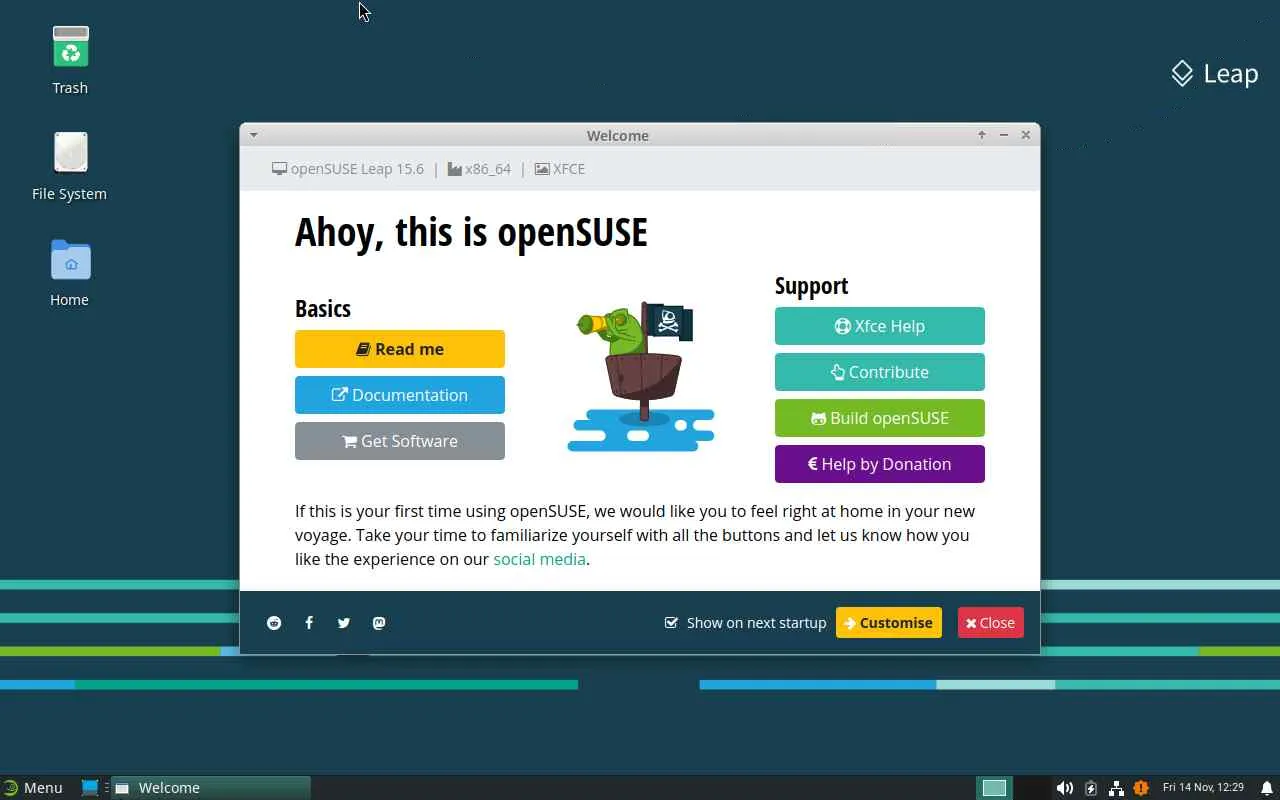This screenshot has height=800, width=1280.
Task: Open the File System desktop icon
Action: pos(70,153)
